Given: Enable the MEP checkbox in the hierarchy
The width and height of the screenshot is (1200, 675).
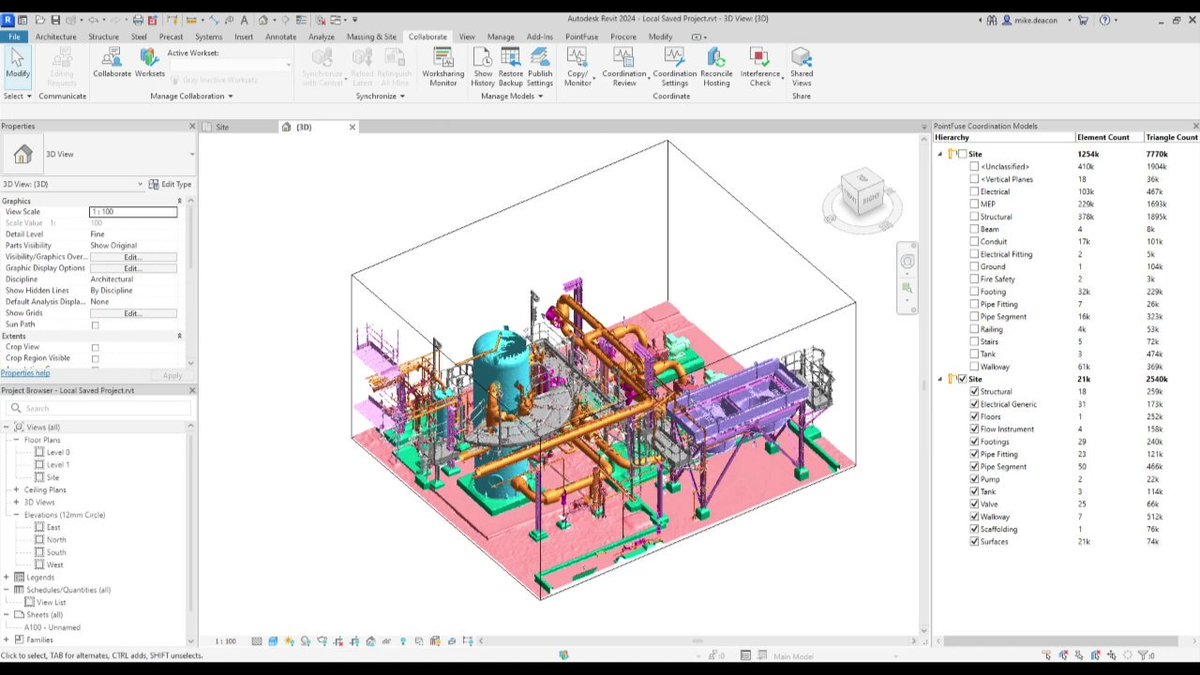Looking at the screenshot, I should (975, 204).
